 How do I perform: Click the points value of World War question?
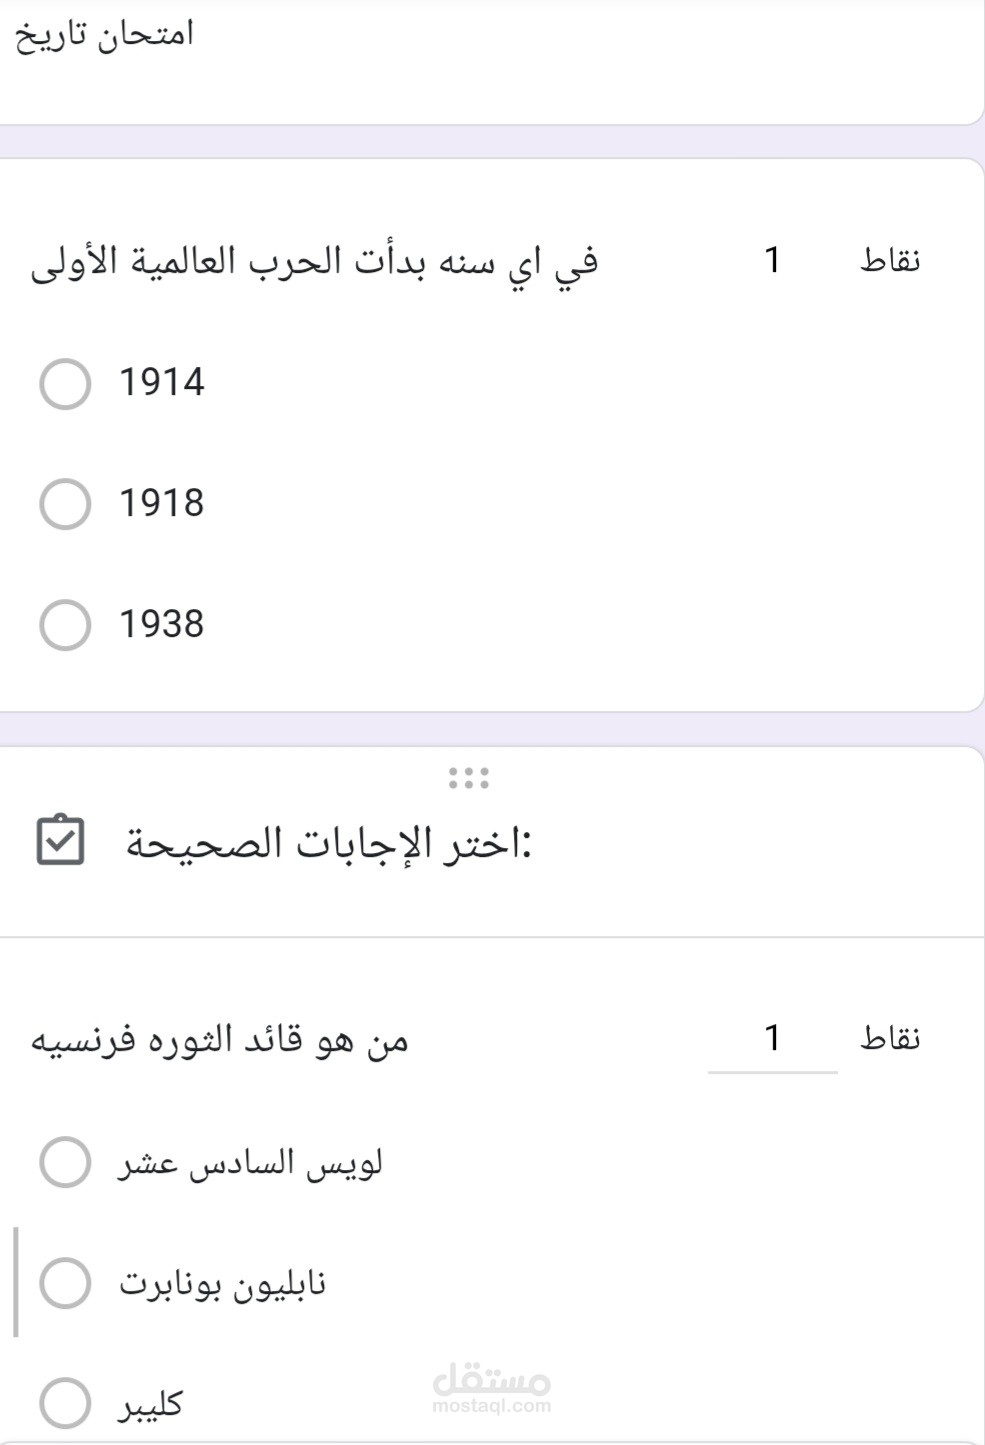point(772,260)
